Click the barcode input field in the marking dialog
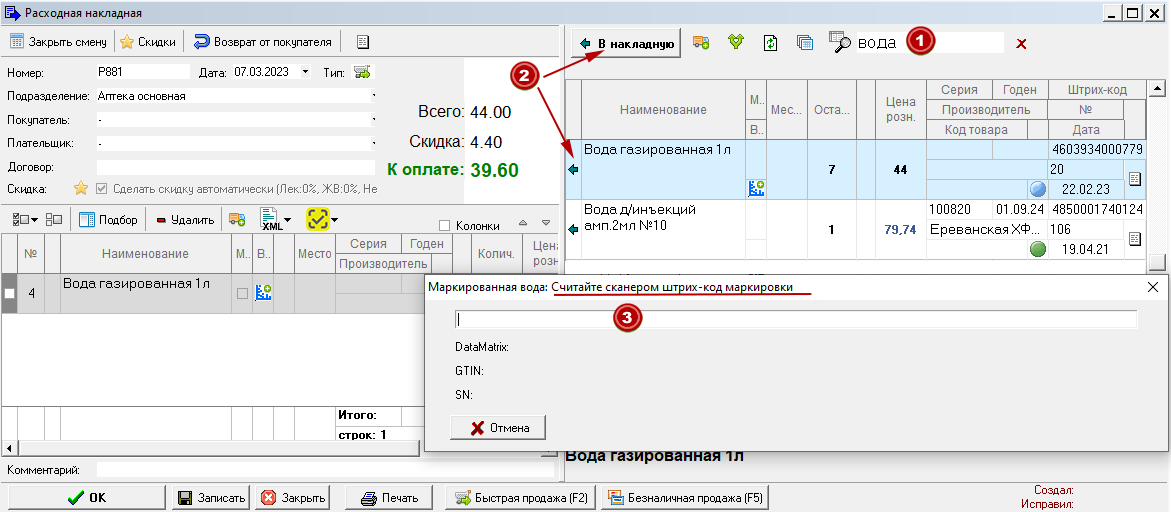The height and width of the screenshot is (512, 1171). (796, 319)
